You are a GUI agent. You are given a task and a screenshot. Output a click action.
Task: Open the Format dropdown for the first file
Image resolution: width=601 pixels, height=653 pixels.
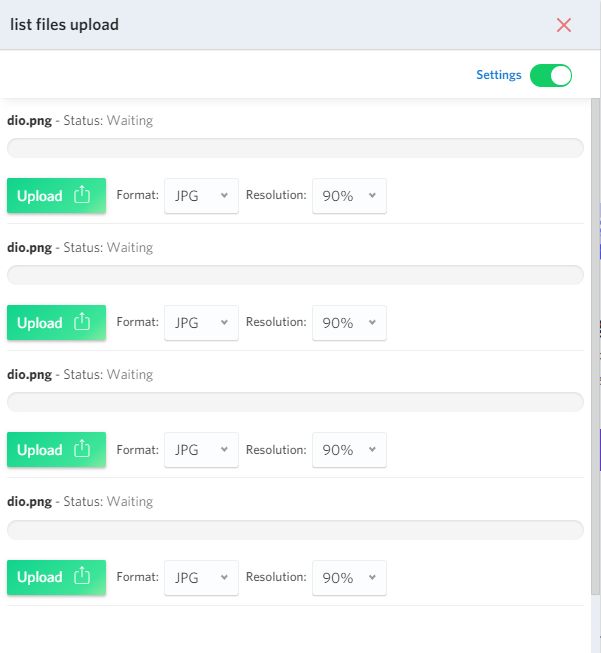coord(201,196)
